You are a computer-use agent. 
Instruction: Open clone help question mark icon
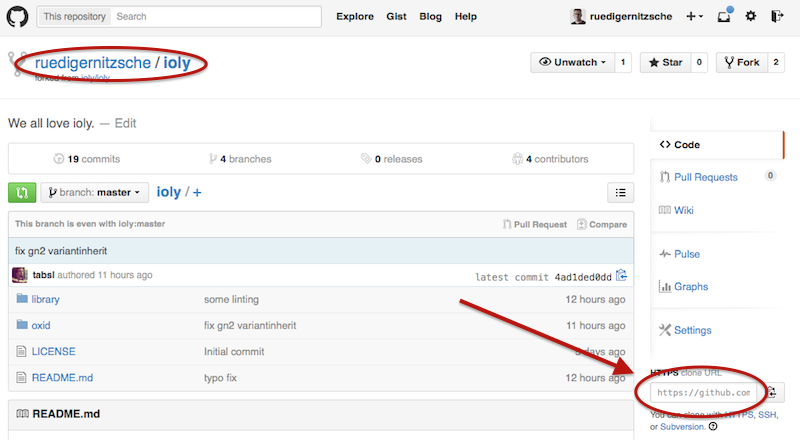click(713, 426)
